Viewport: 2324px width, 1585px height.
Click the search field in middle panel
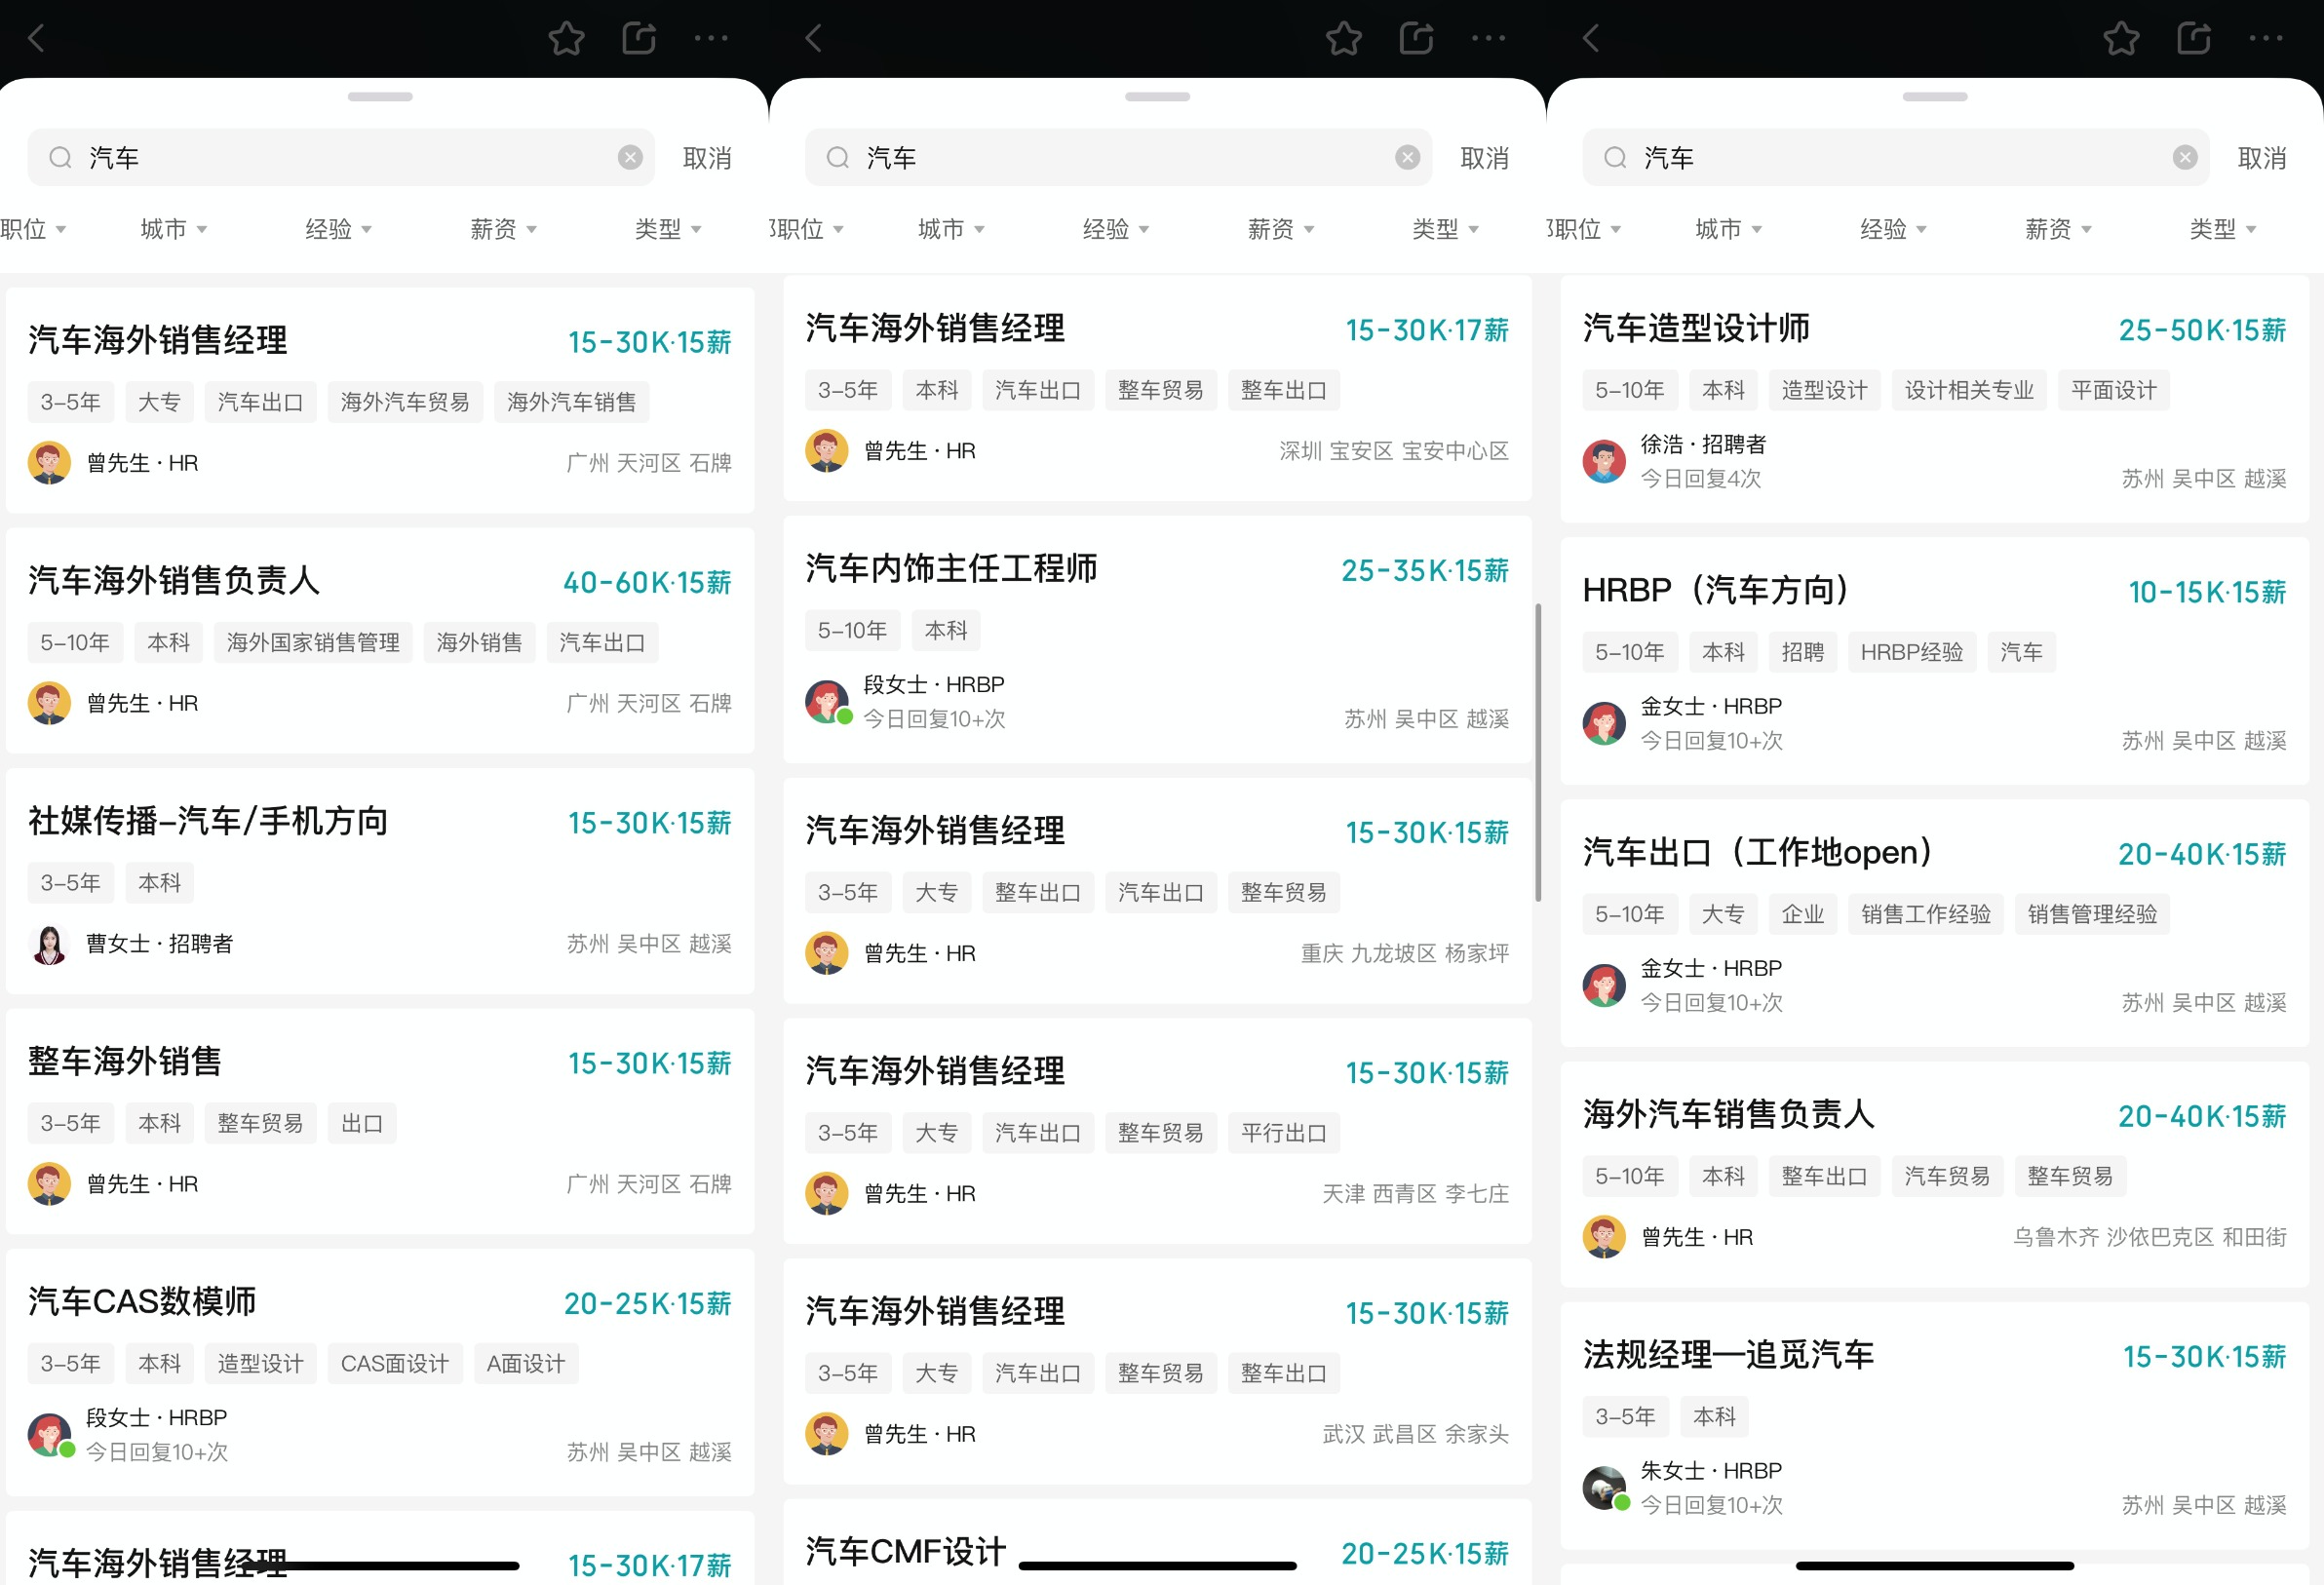pos(1118,157)
